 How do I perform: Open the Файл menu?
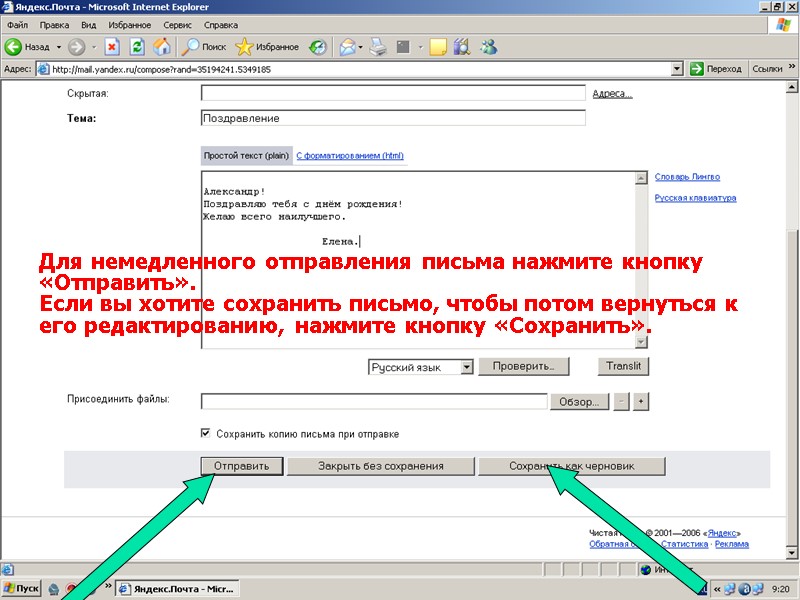coord(17,25)
